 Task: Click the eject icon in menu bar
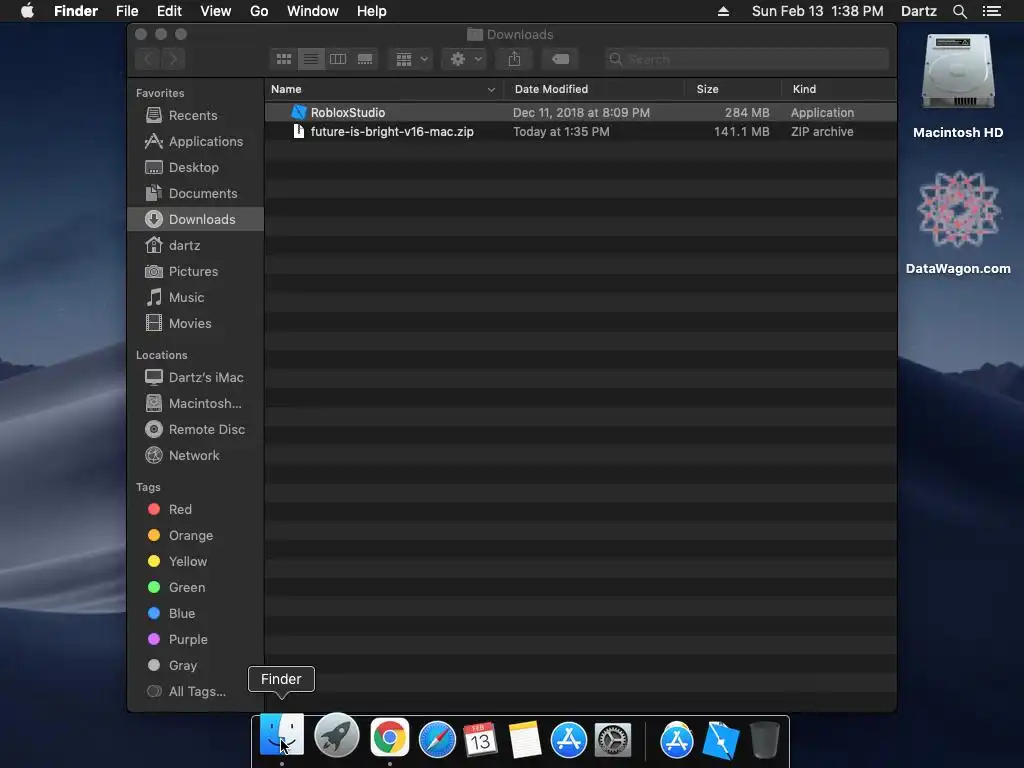(723, 11)
